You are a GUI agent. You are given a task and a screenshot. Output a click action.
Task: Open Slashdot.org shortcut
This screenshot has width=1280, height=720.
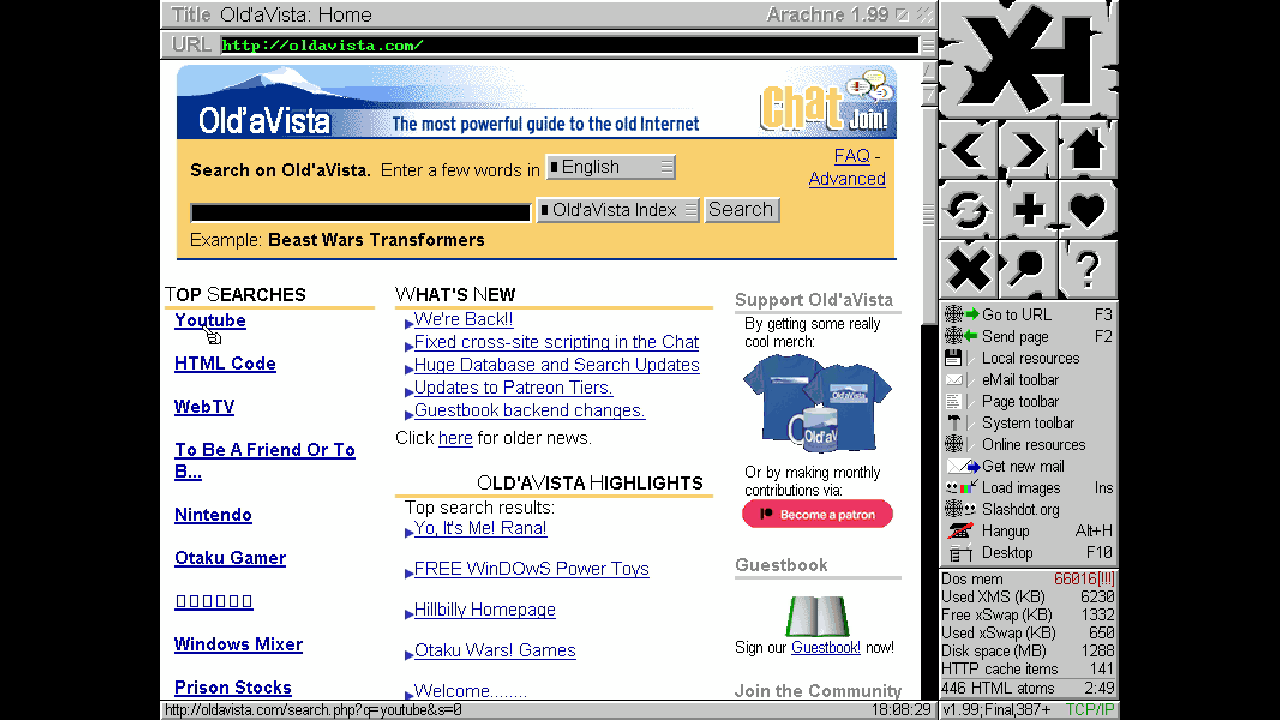pyautogui.click(x=1028, y=509)
